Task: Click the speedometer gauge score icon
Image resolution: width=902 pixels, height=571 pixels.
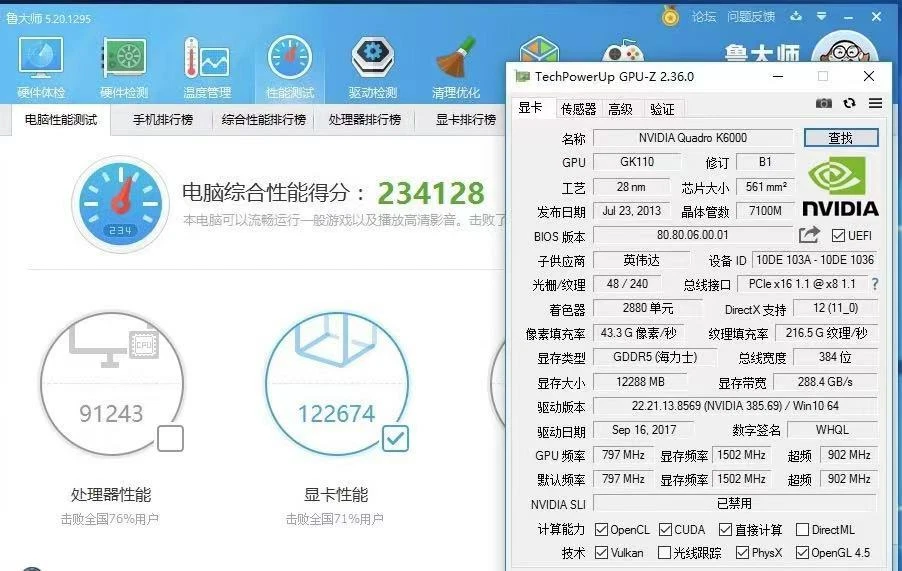Action: tap(121, 204)
